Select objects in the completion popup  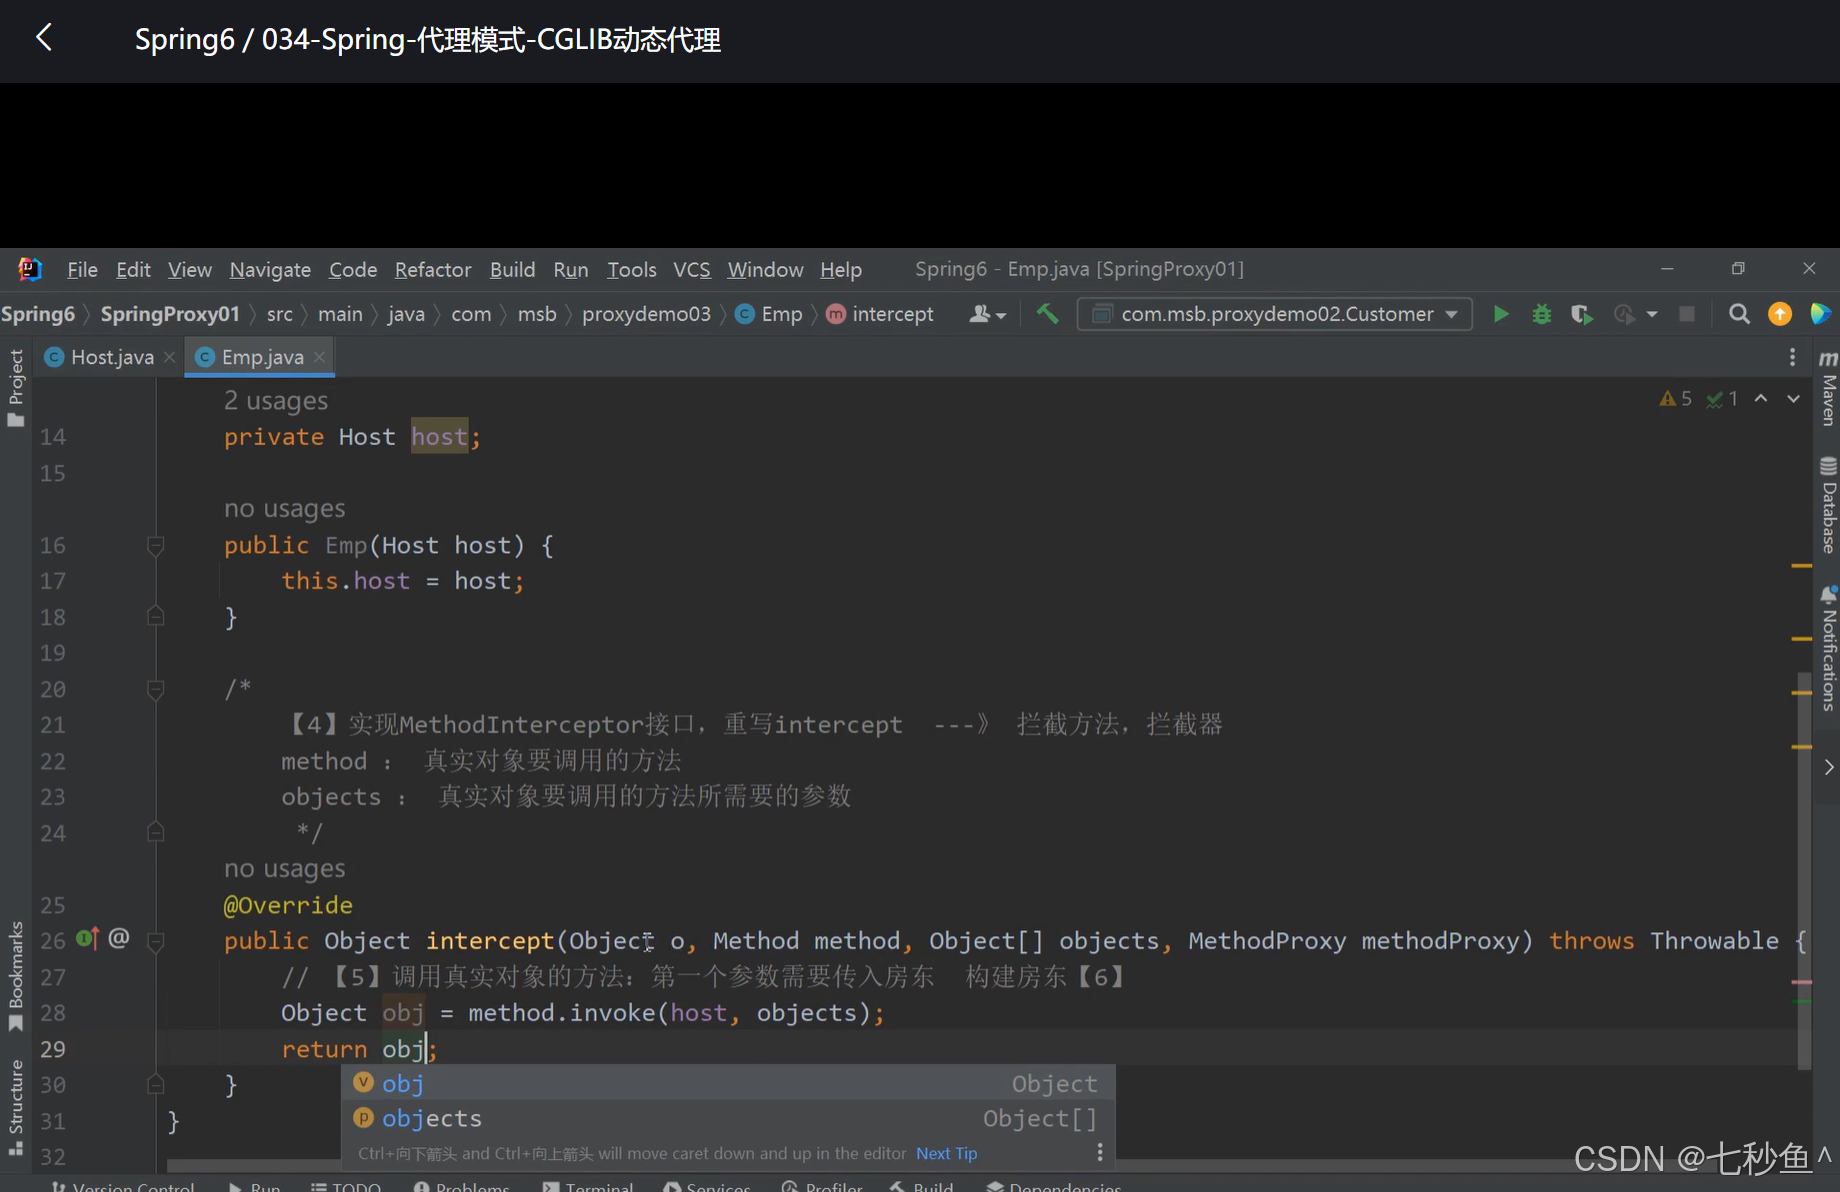(430, 1118)
